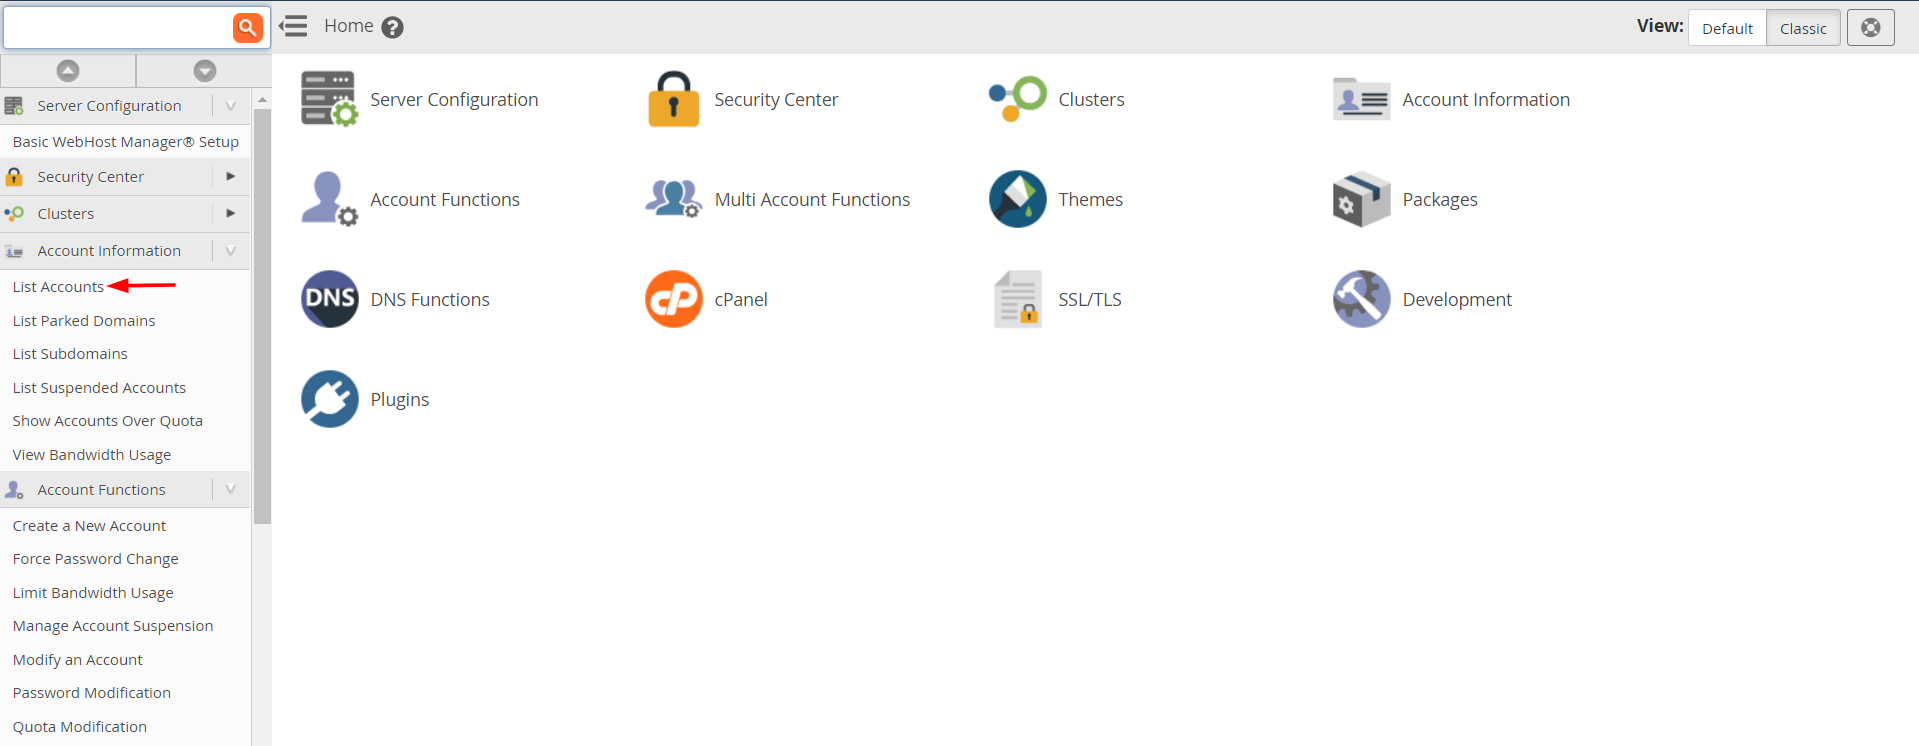Open the Server Configuration tile icon

coord(329,99)
